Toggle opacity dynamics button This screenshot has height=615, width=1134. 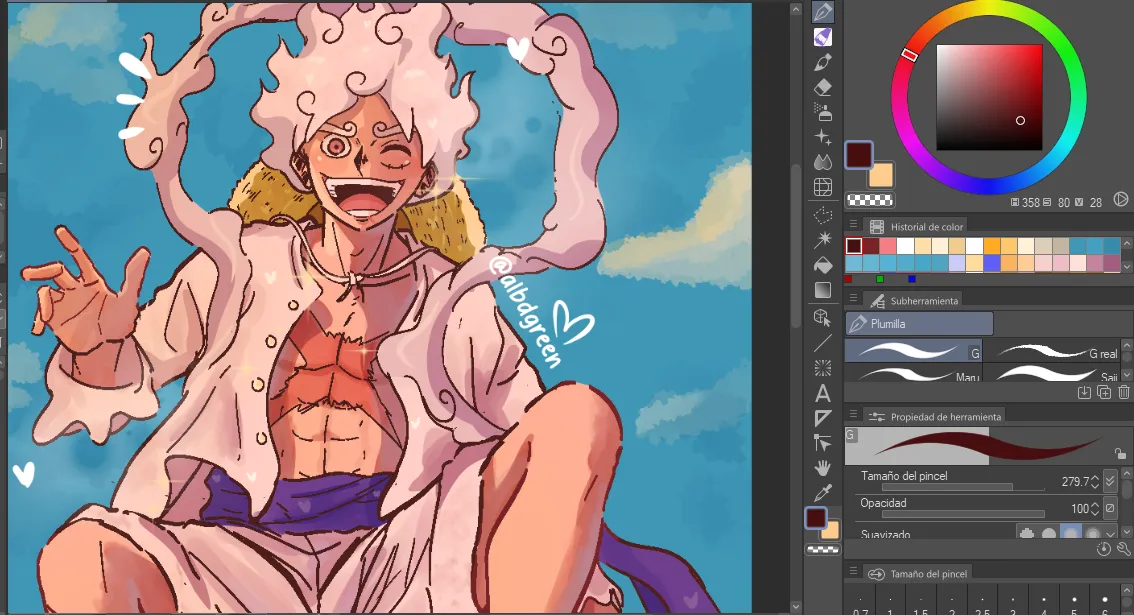click(x=1110, y=508)
